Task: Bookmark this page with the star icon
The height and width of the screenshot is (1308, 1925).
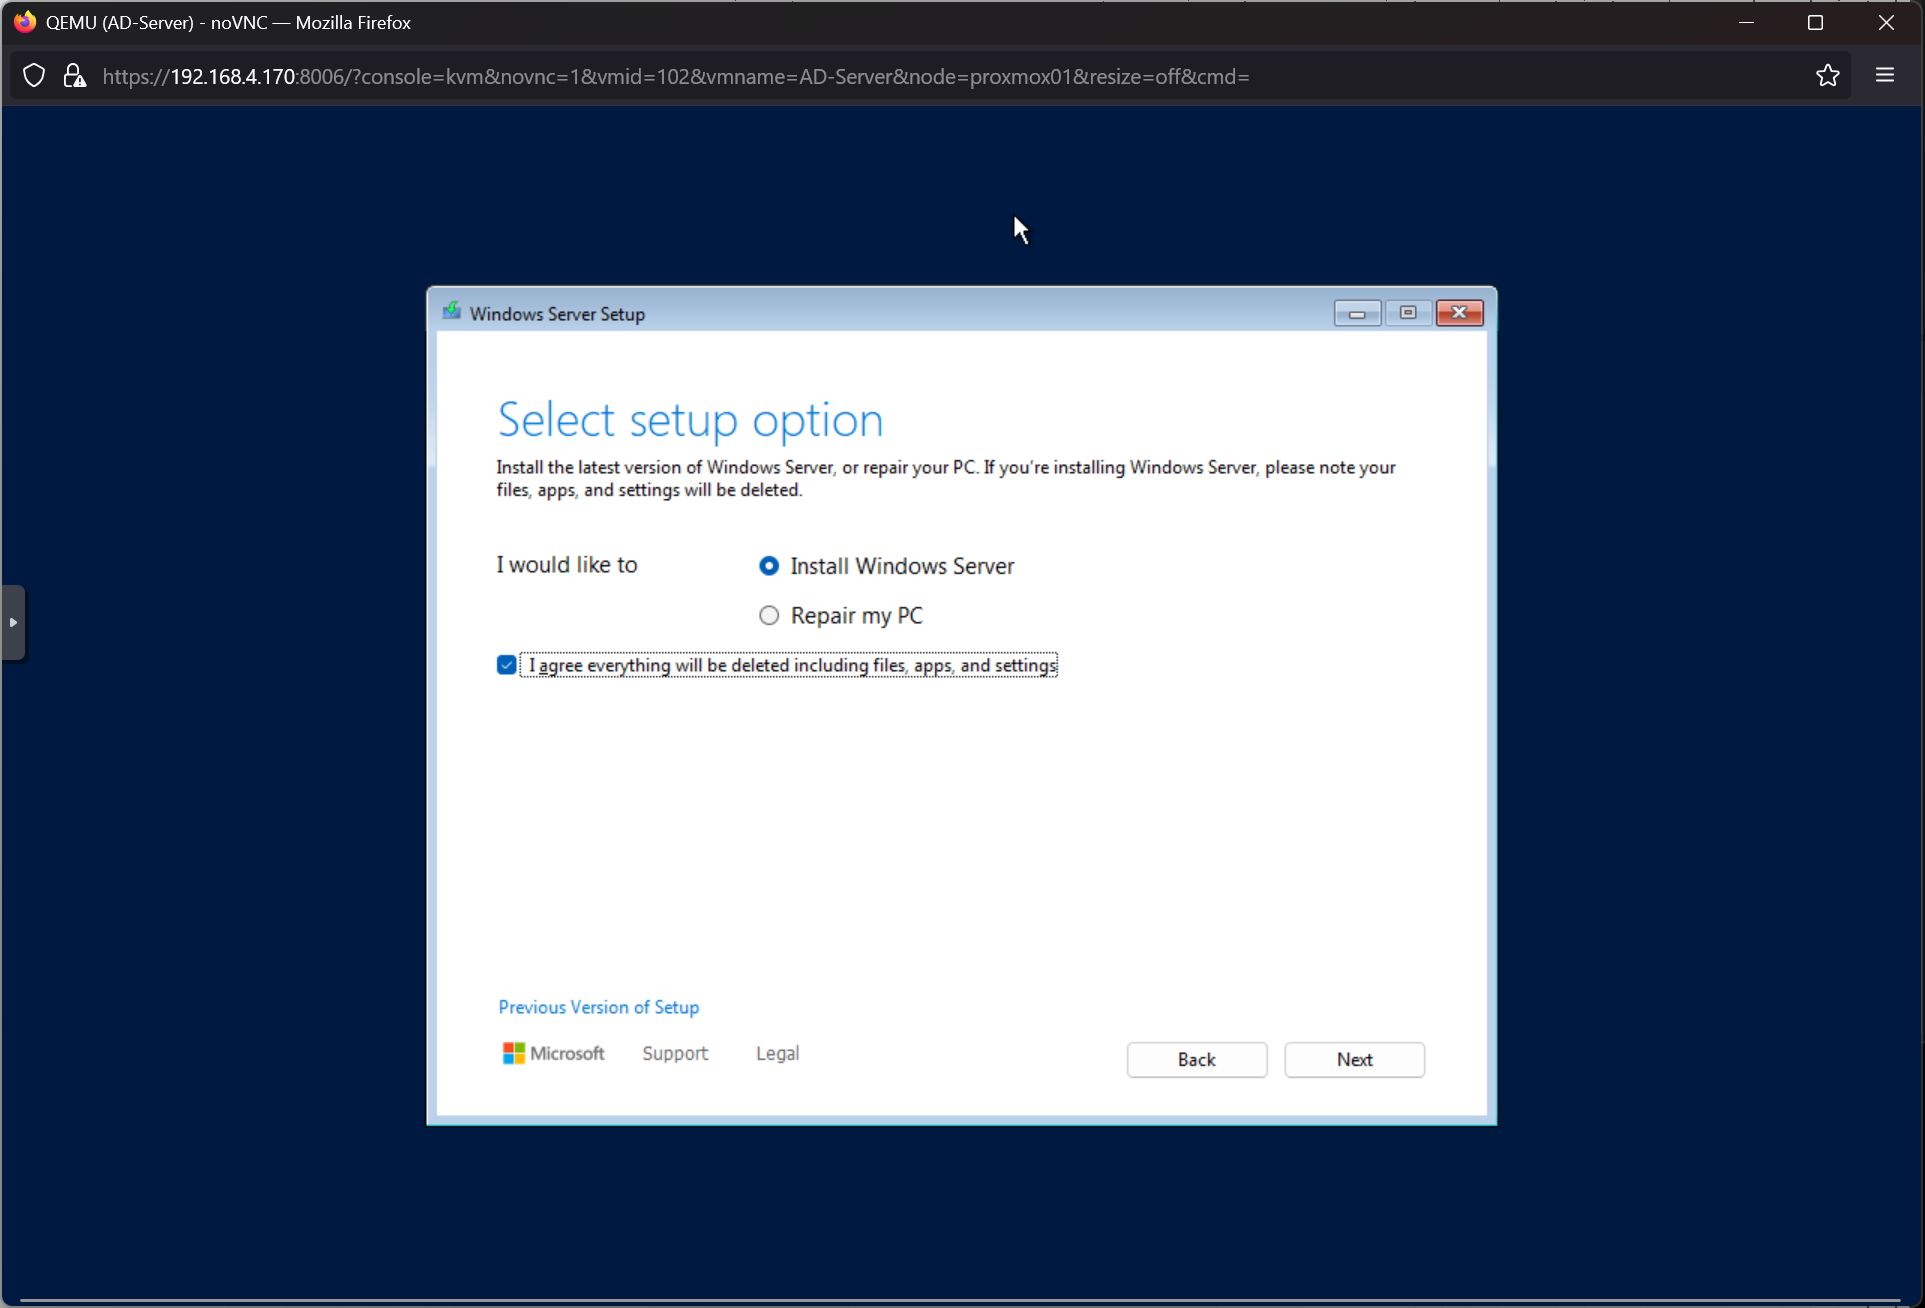Action: pos(1827,76)
